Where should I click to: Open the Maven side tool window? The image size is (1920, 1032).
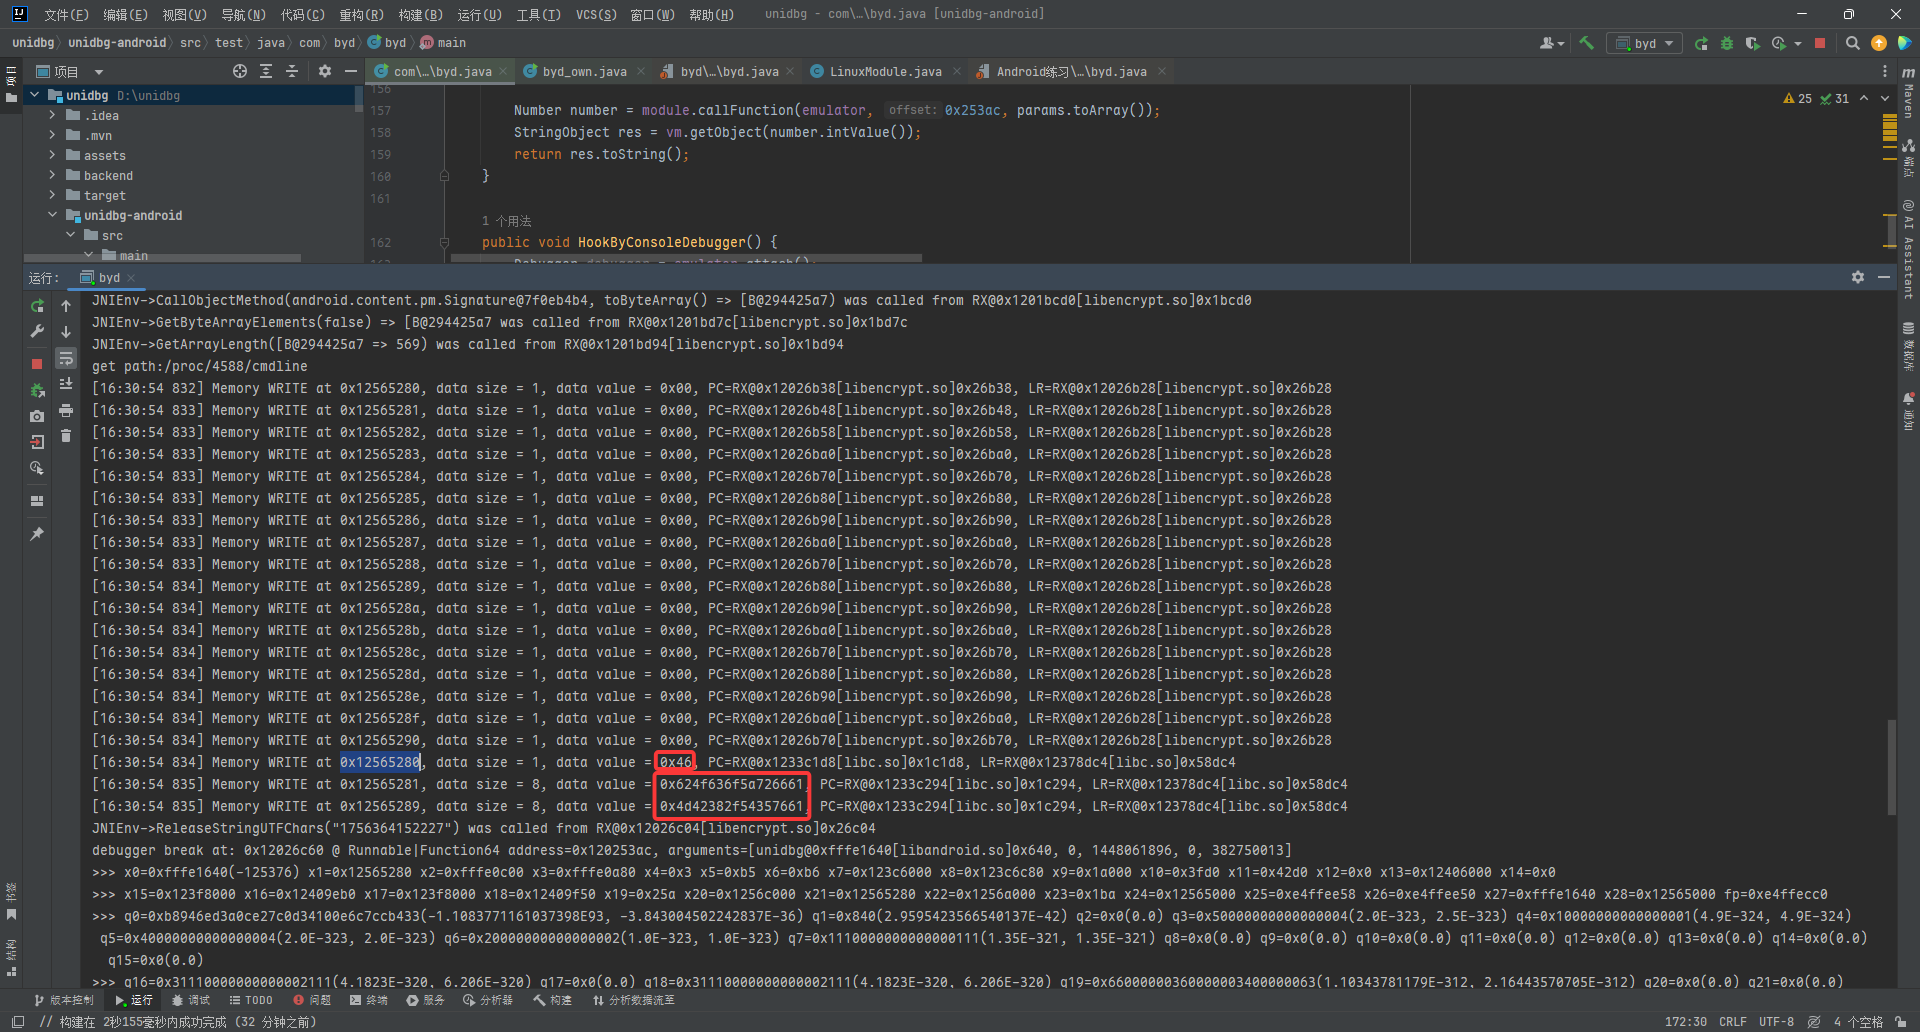coord(1908,93)
